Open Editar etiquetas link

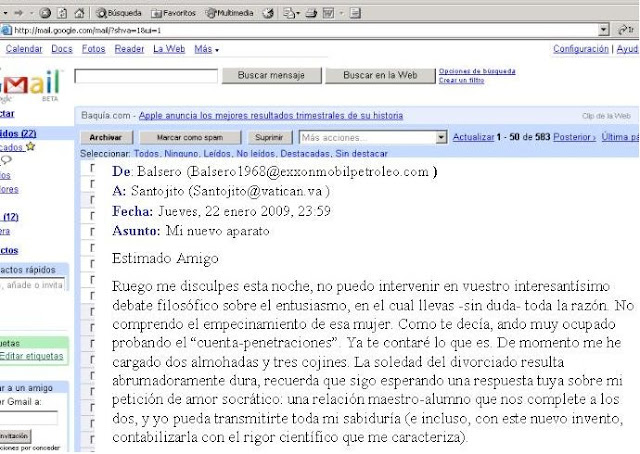coord(31,356)
